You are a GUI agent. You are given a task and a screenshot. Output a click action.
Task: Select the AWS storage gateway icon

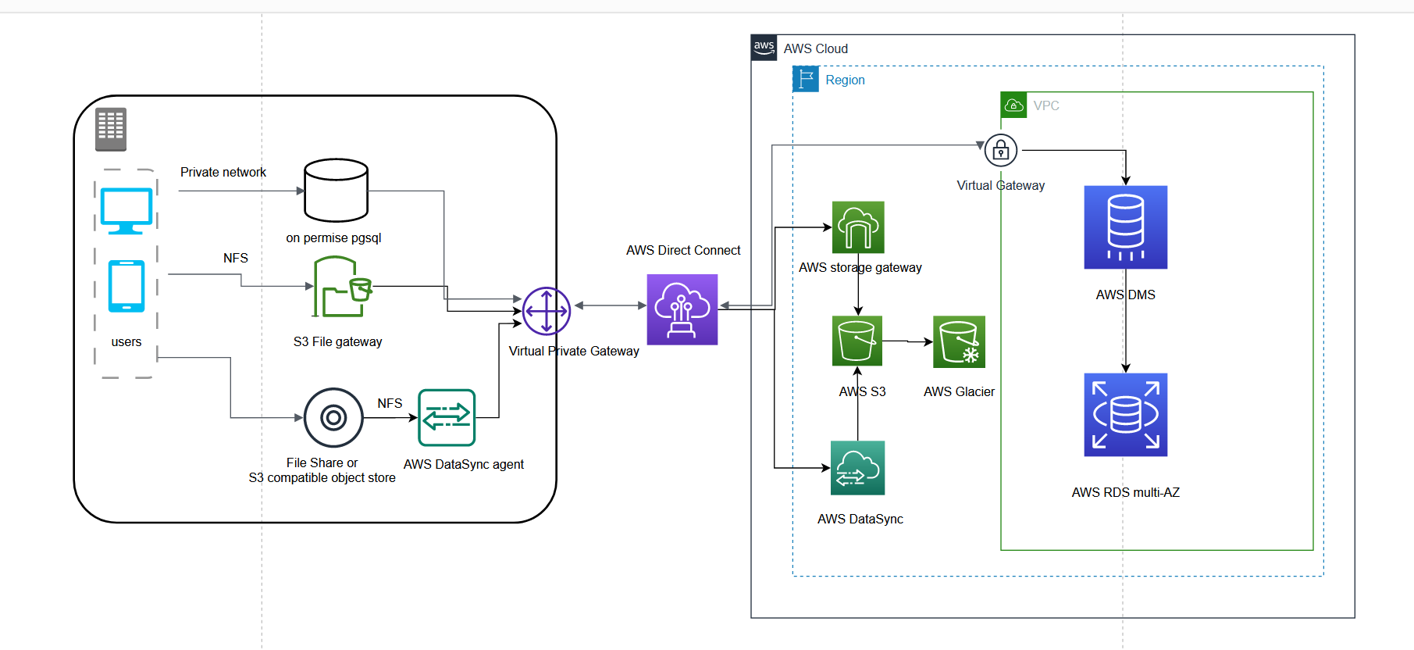[858, 228]
